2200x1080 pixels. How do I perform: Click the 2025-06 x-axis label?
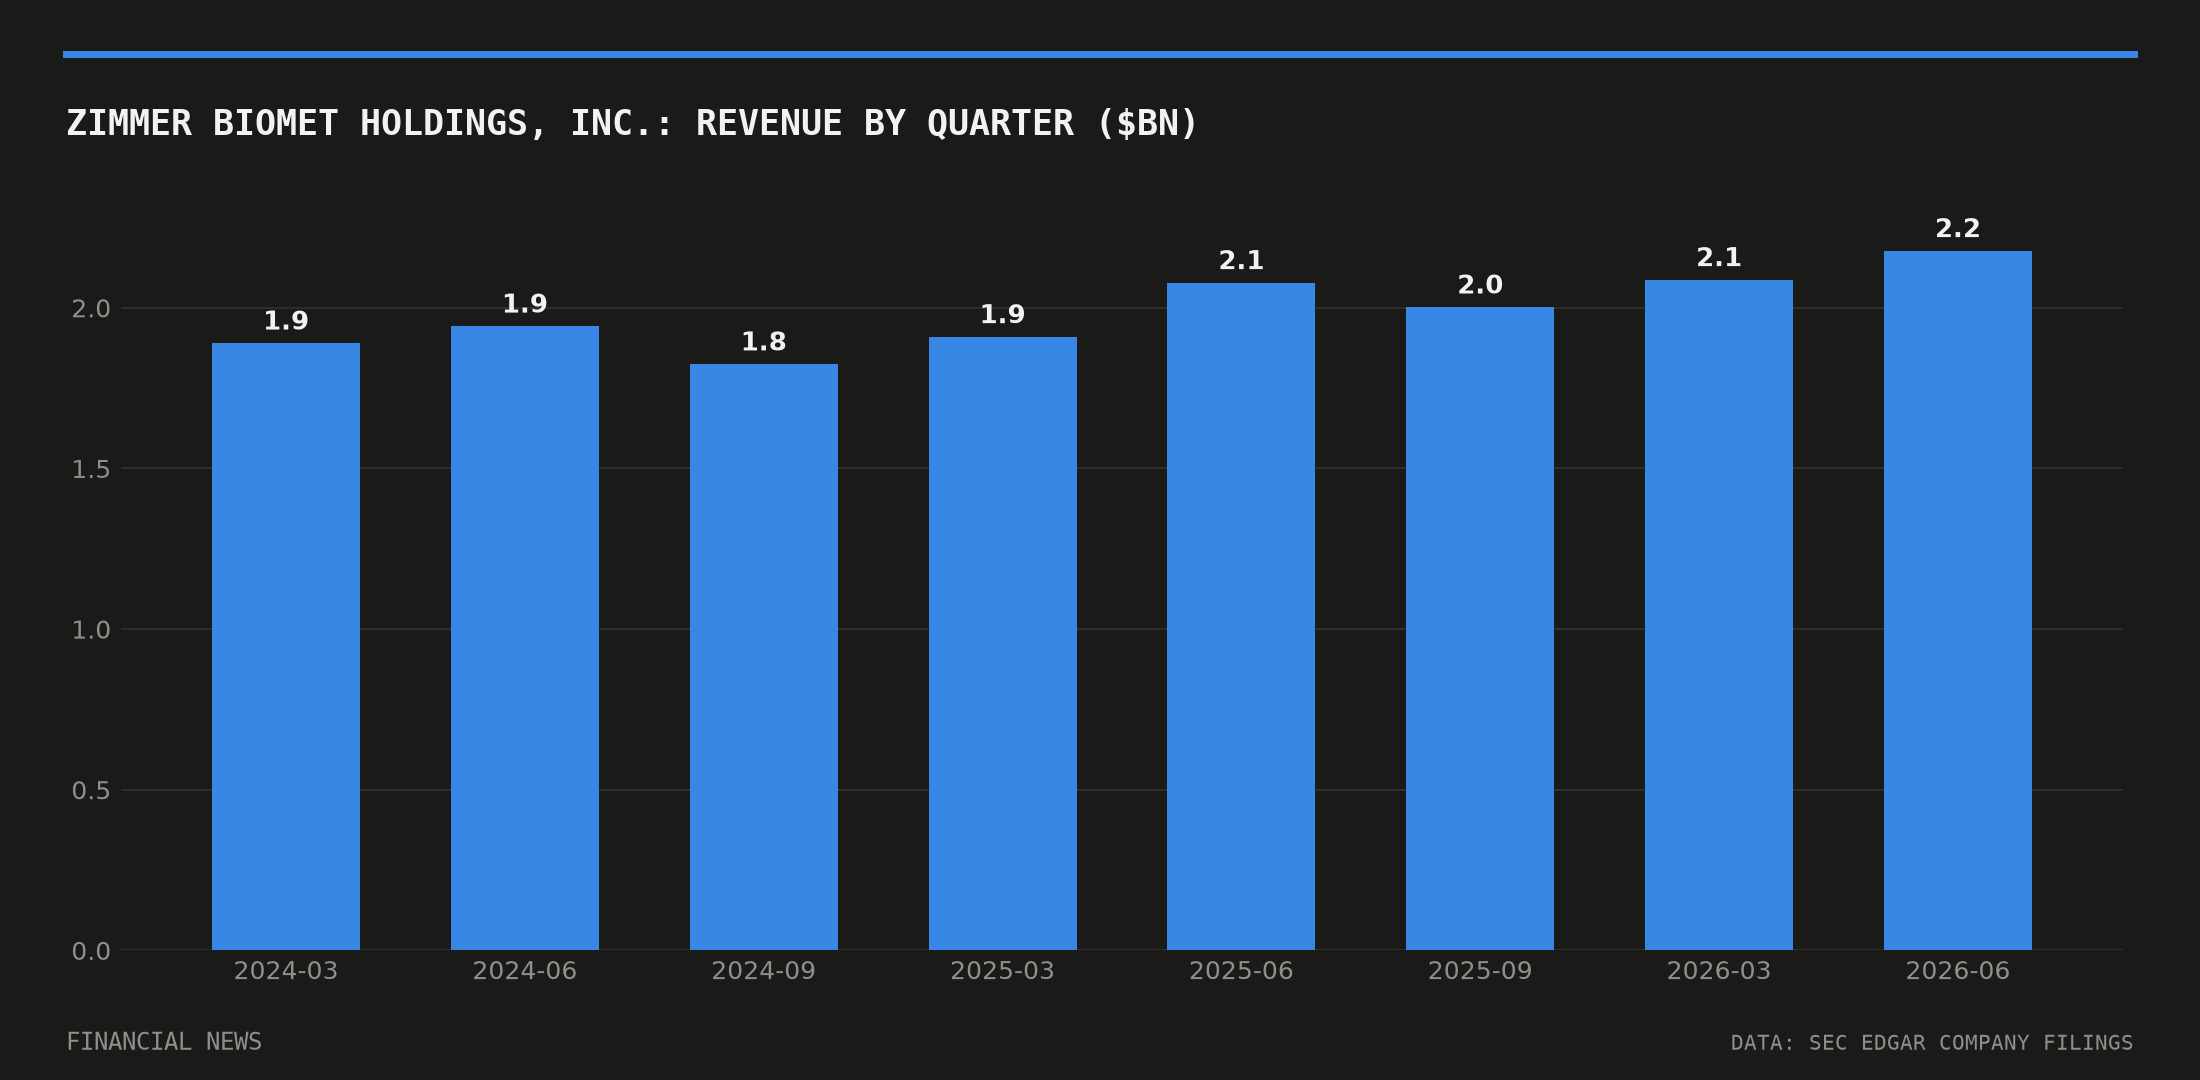tap(1241, 971)
